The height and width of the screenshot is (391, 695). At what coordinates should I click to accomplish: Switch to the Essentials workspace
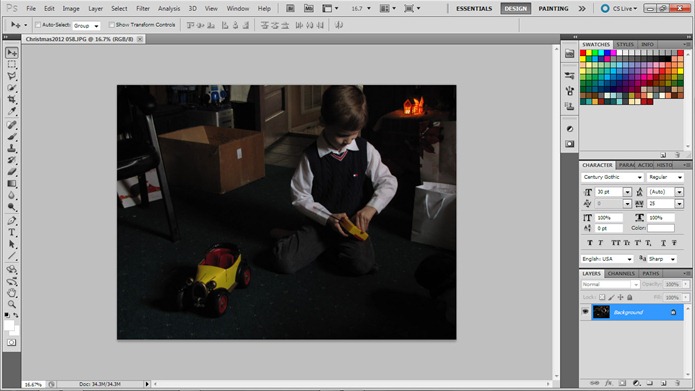click(474, 8)
